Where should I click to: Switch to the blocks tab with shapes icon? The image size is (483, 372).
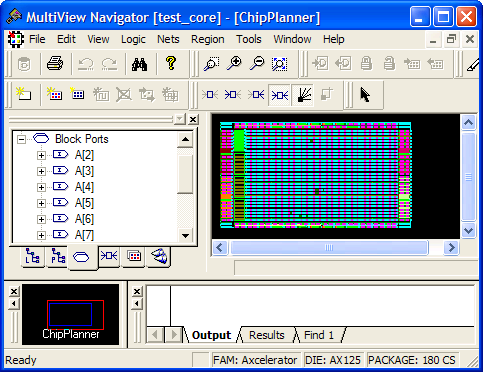(x=159, y=256)
